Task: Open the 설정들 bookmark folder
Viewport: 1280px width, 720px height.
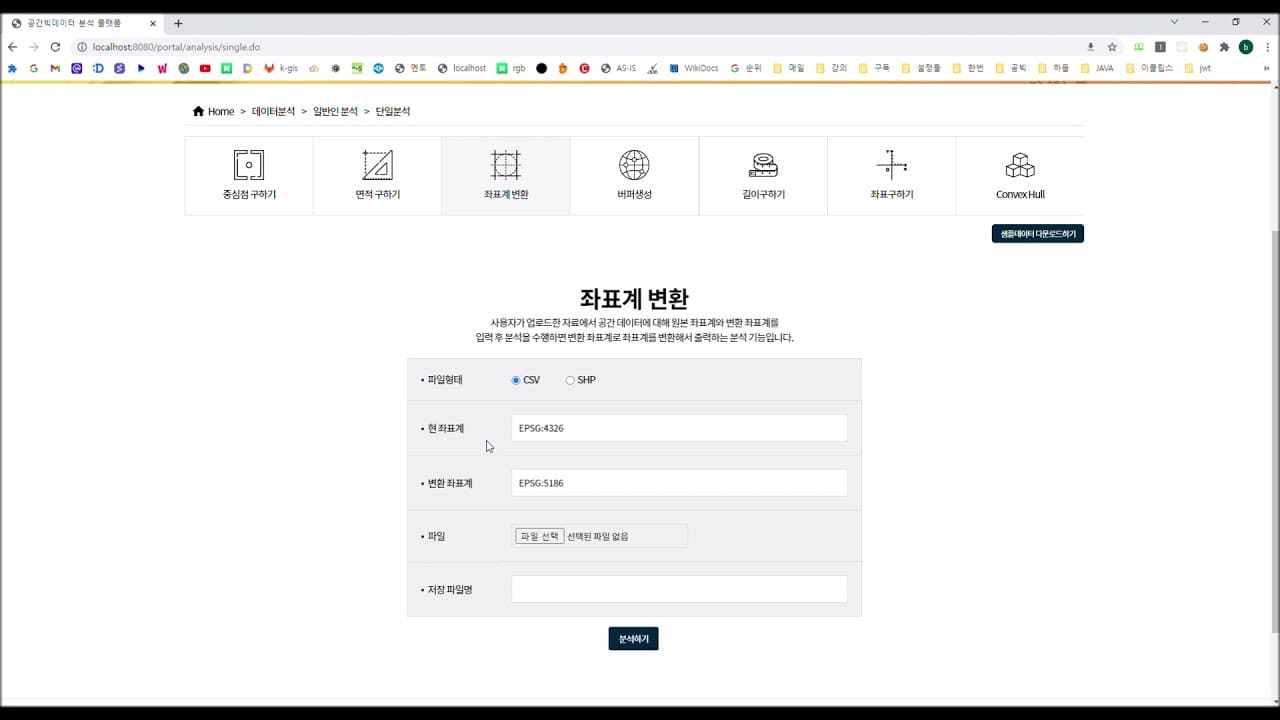Action: (921, 68)
